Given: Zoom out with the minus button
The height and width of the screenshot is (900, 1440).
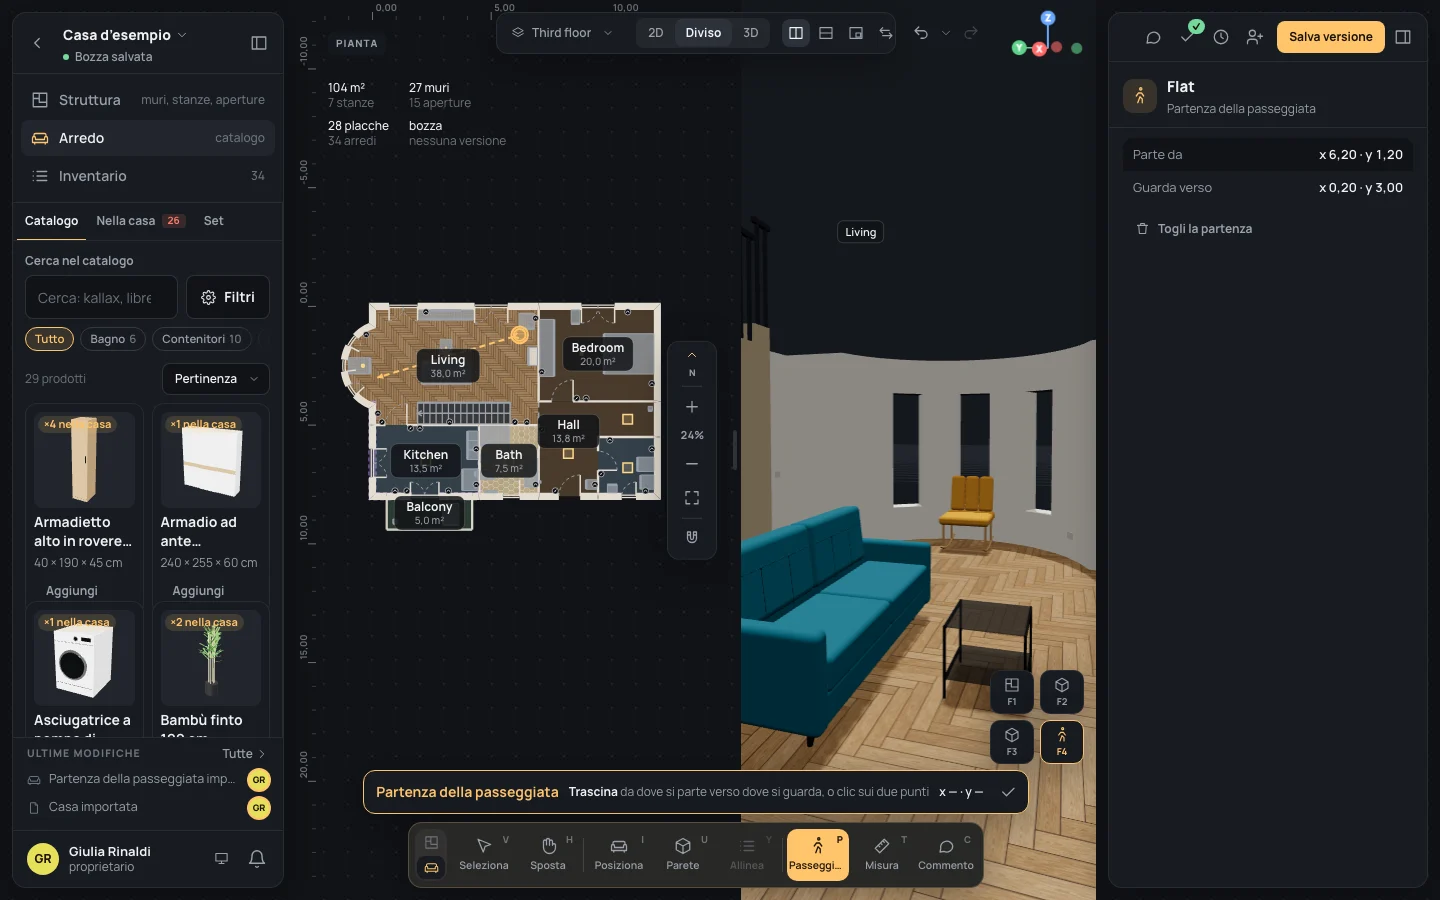Looking at the screenshot, I should click(x=692, y=464).
